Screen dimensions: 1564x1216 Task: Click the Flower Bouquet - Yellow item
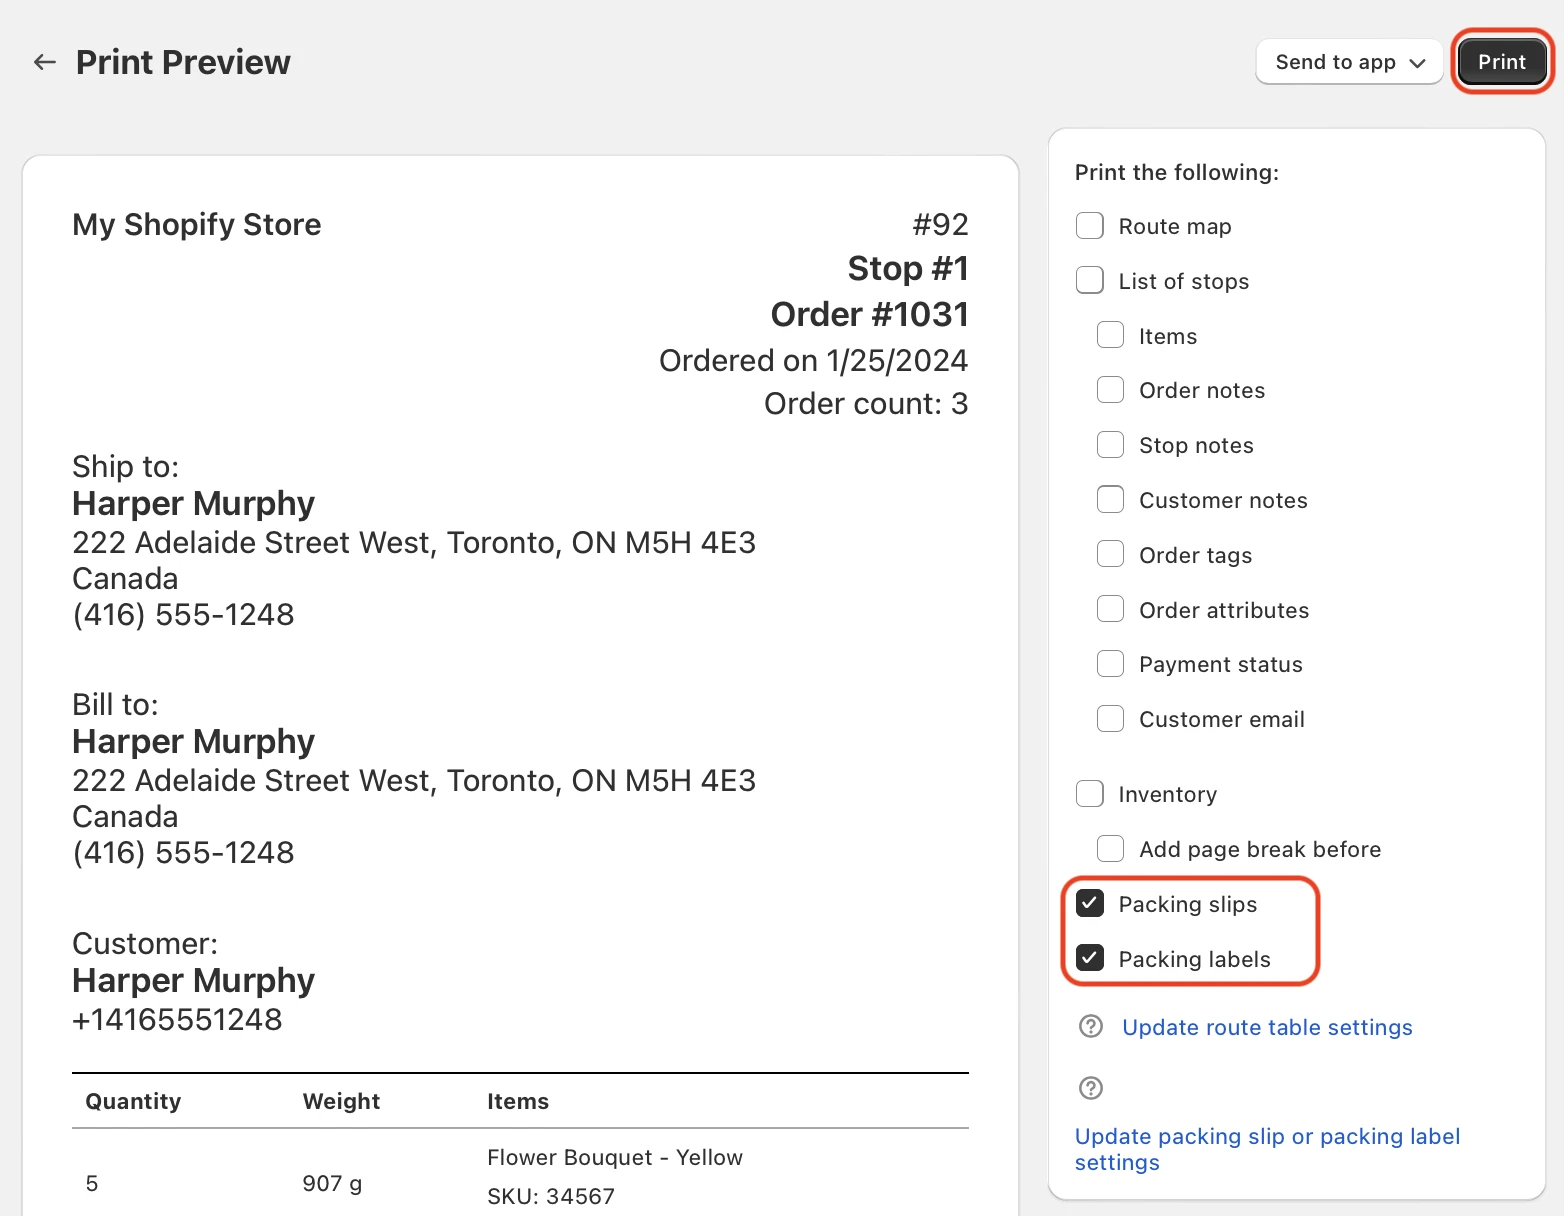click(615, 1157)
